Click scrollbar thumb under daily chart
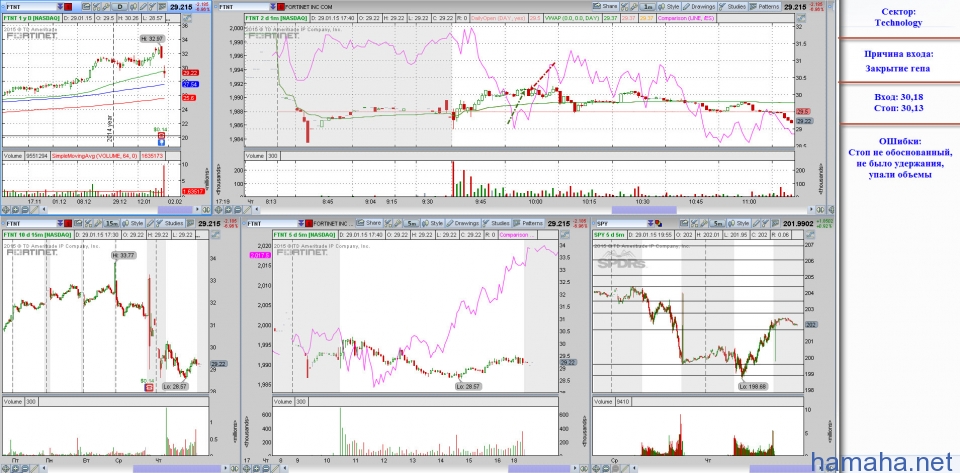Image resolution: width=960 pixels, height=473 pixels. 175,210
